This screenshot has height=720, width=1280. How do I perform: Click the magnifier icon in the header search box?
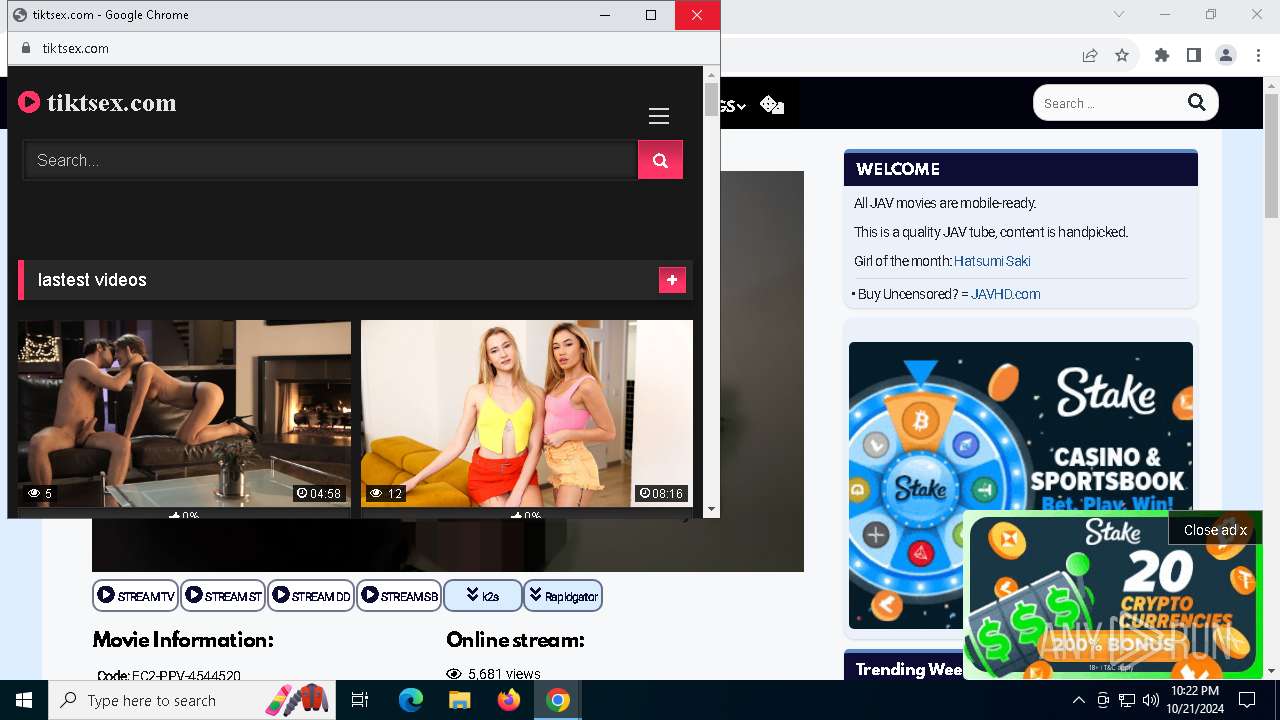point(1196,102)
